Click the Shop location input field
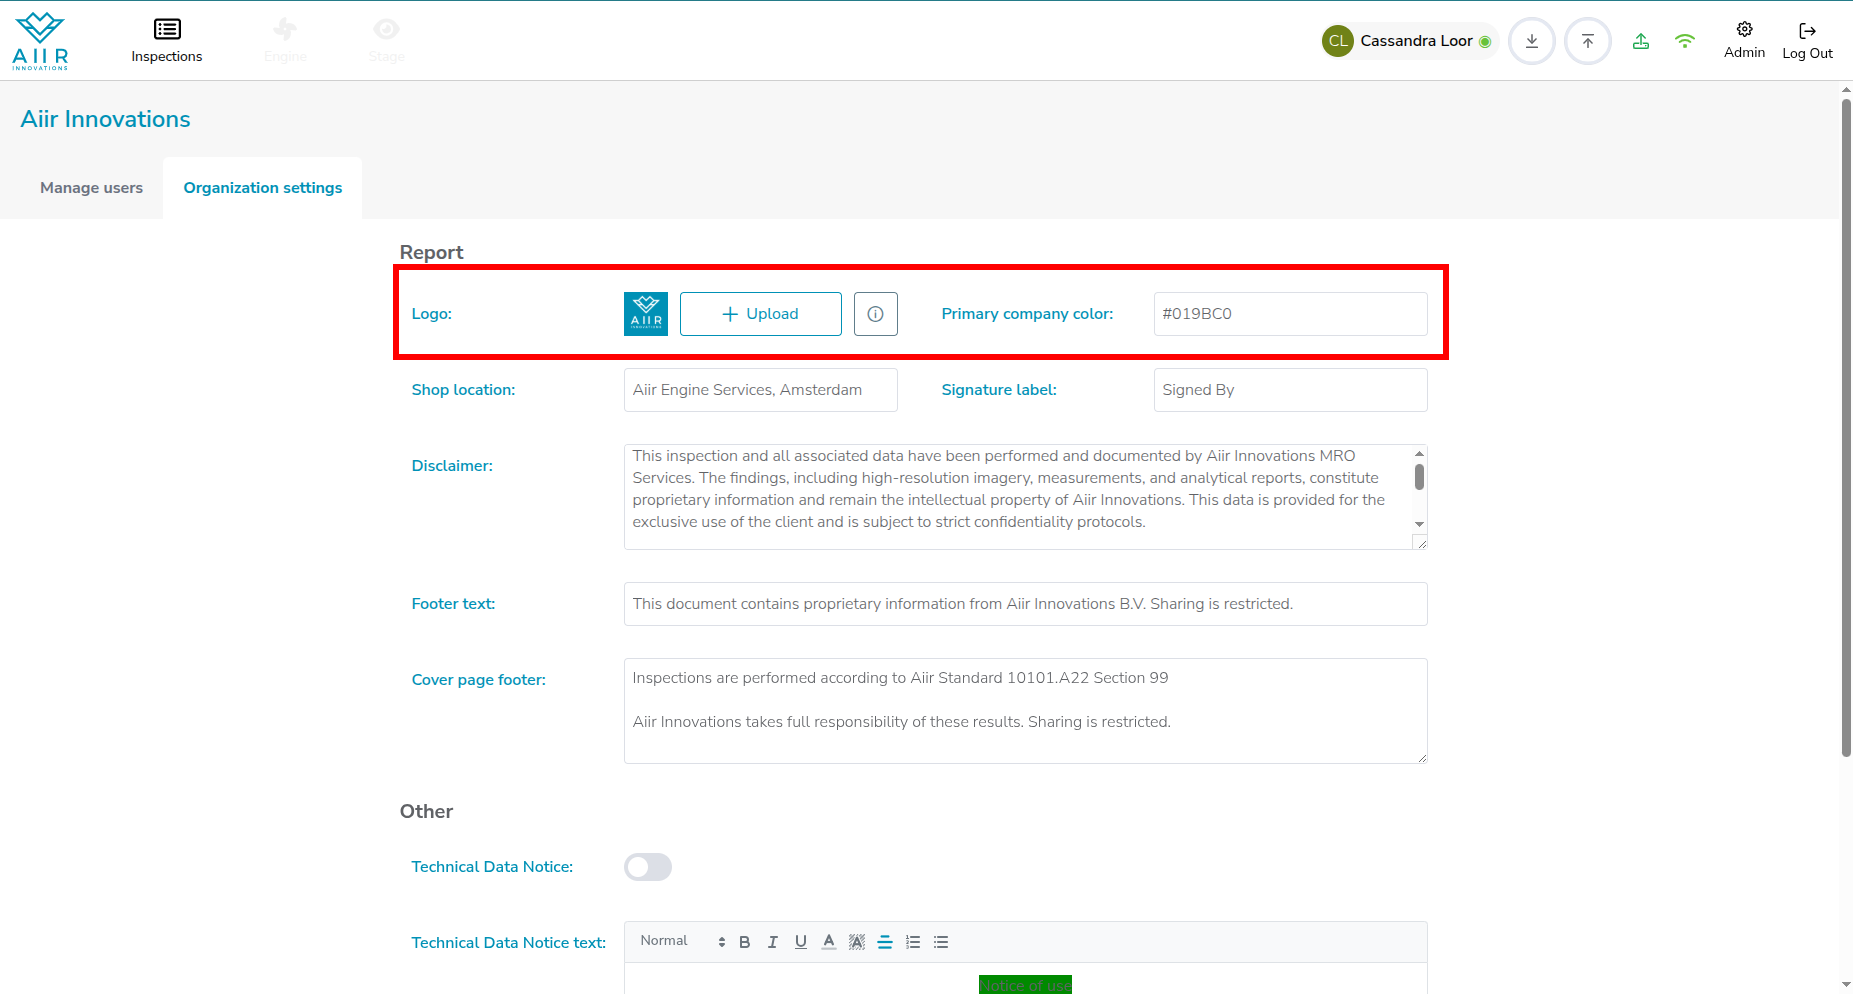 click(761, 390)
